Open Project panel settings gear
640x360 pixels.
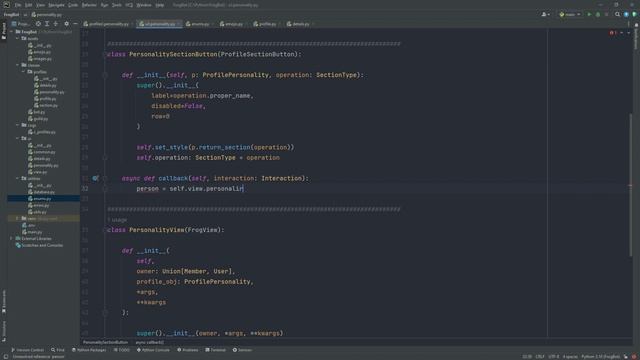point(67,24)
